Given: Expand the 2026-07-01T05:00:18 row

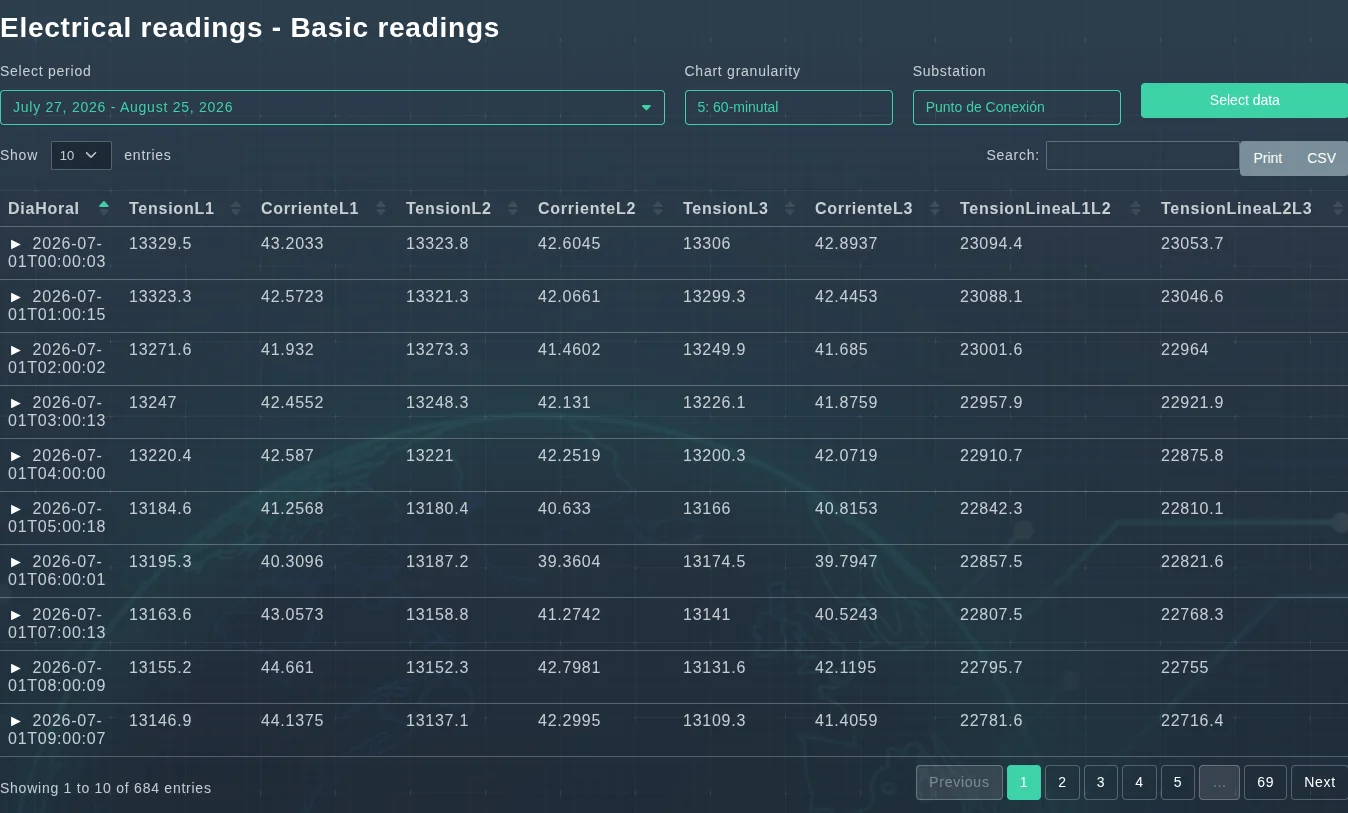Looking at the screenshot, I should (x=16, y=509).
